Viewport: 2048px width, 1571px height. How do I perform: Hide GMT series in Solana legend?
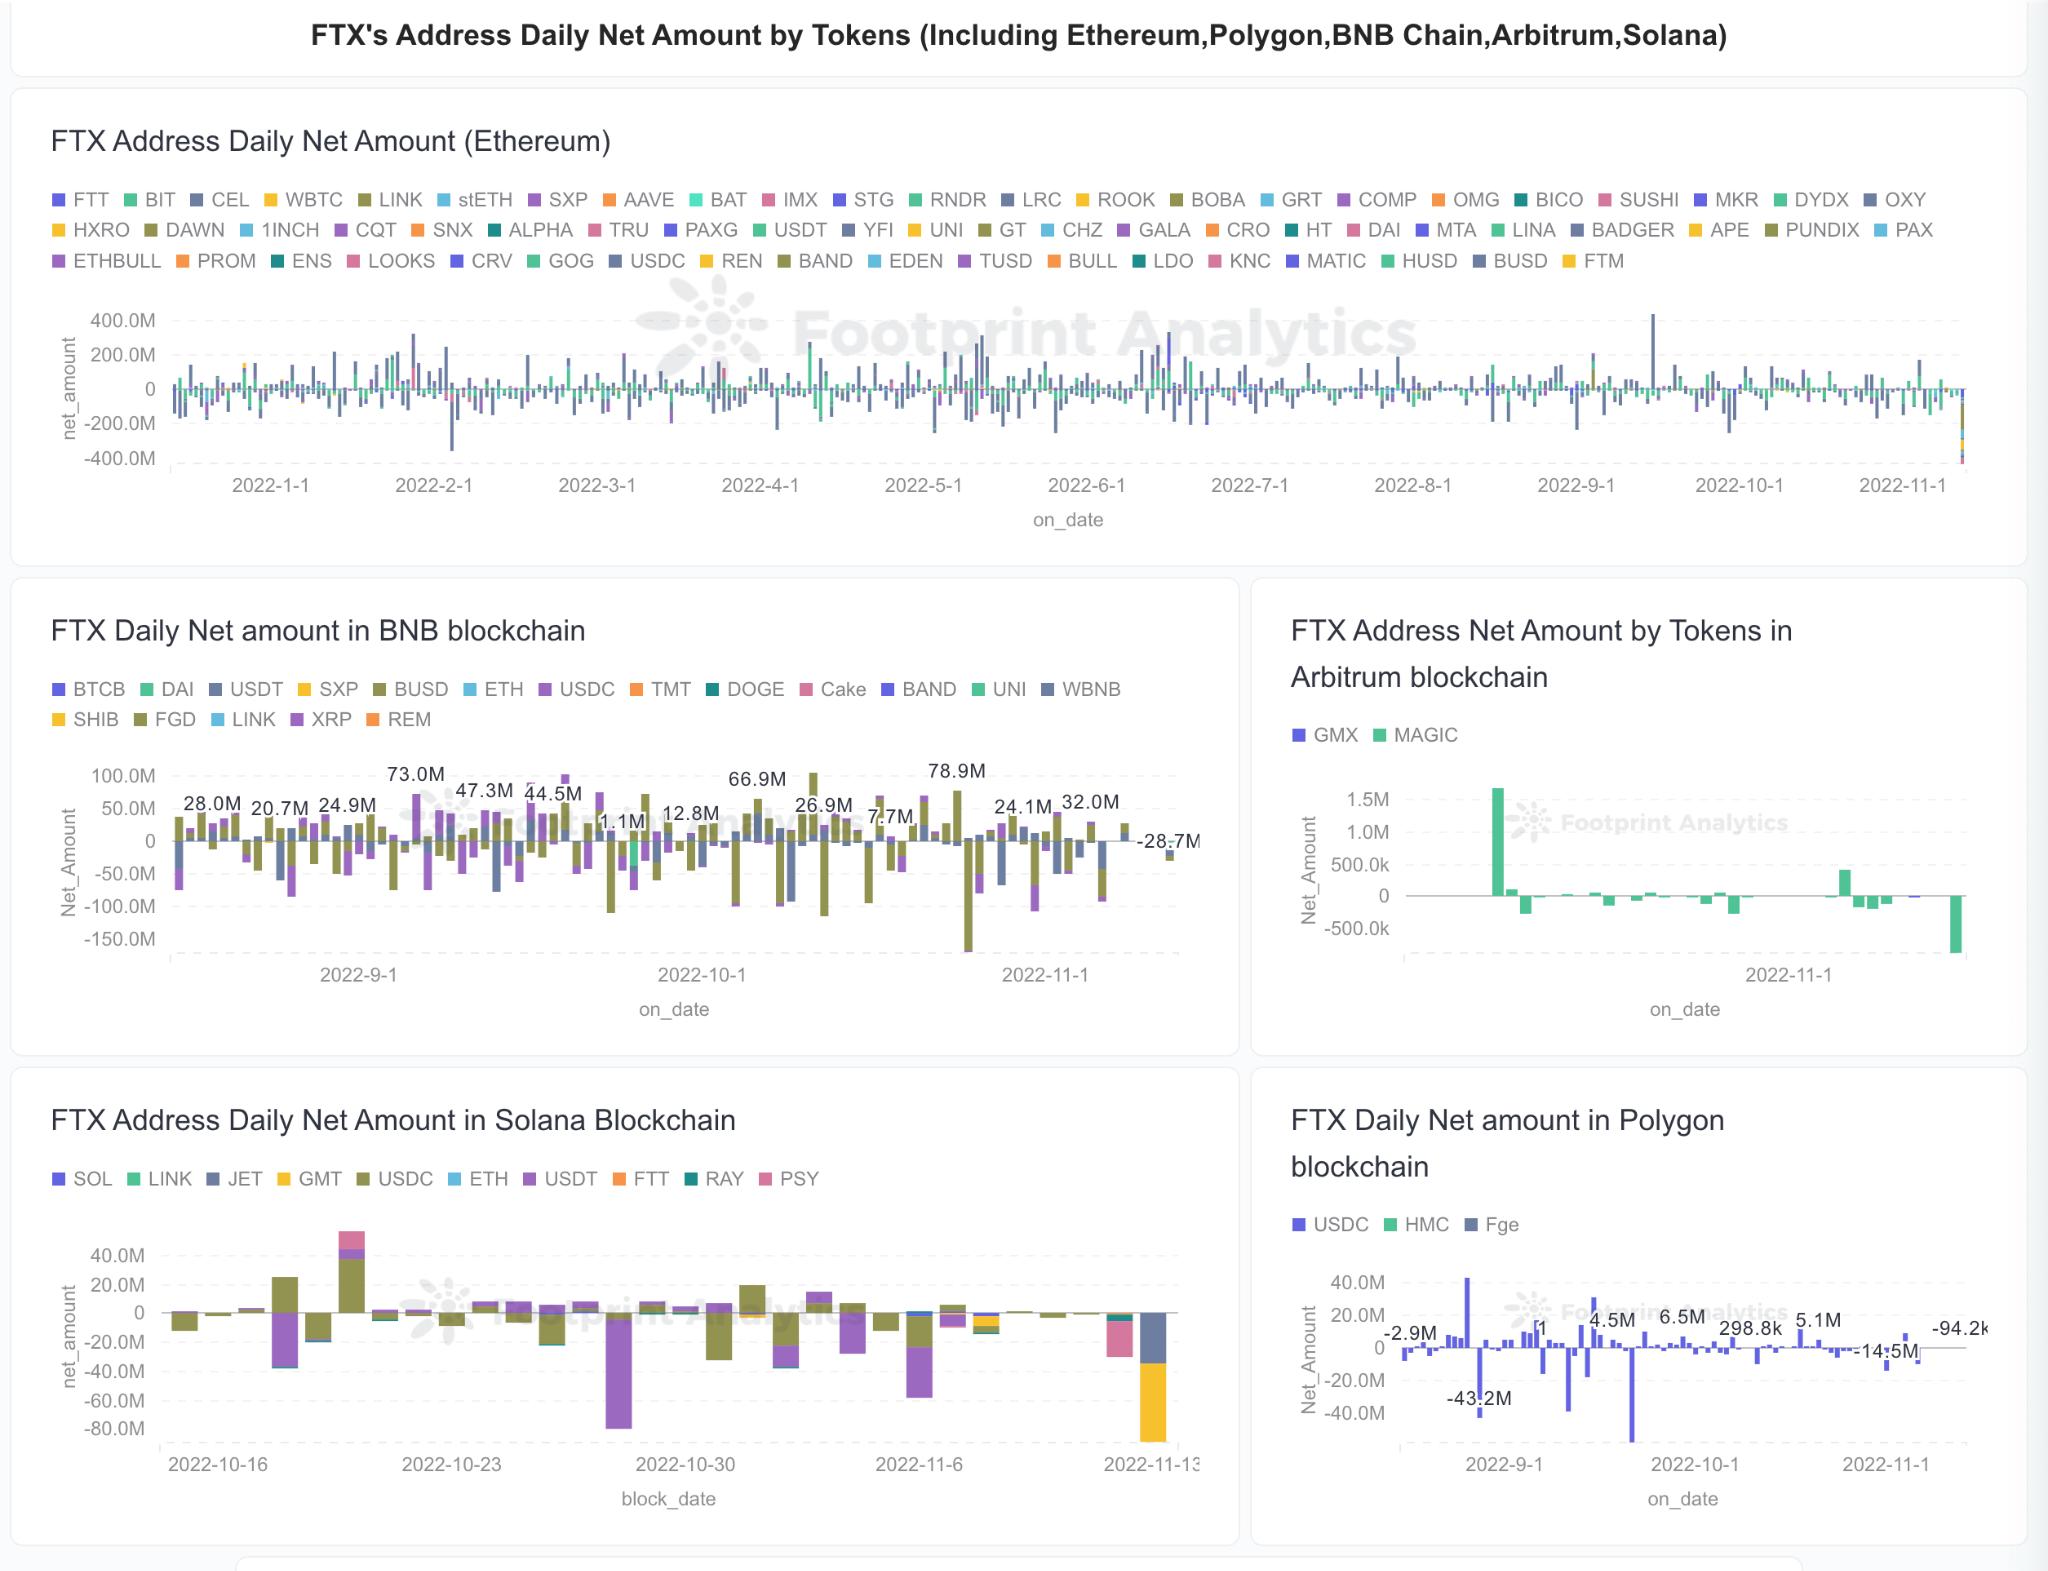click(309, 1179)
